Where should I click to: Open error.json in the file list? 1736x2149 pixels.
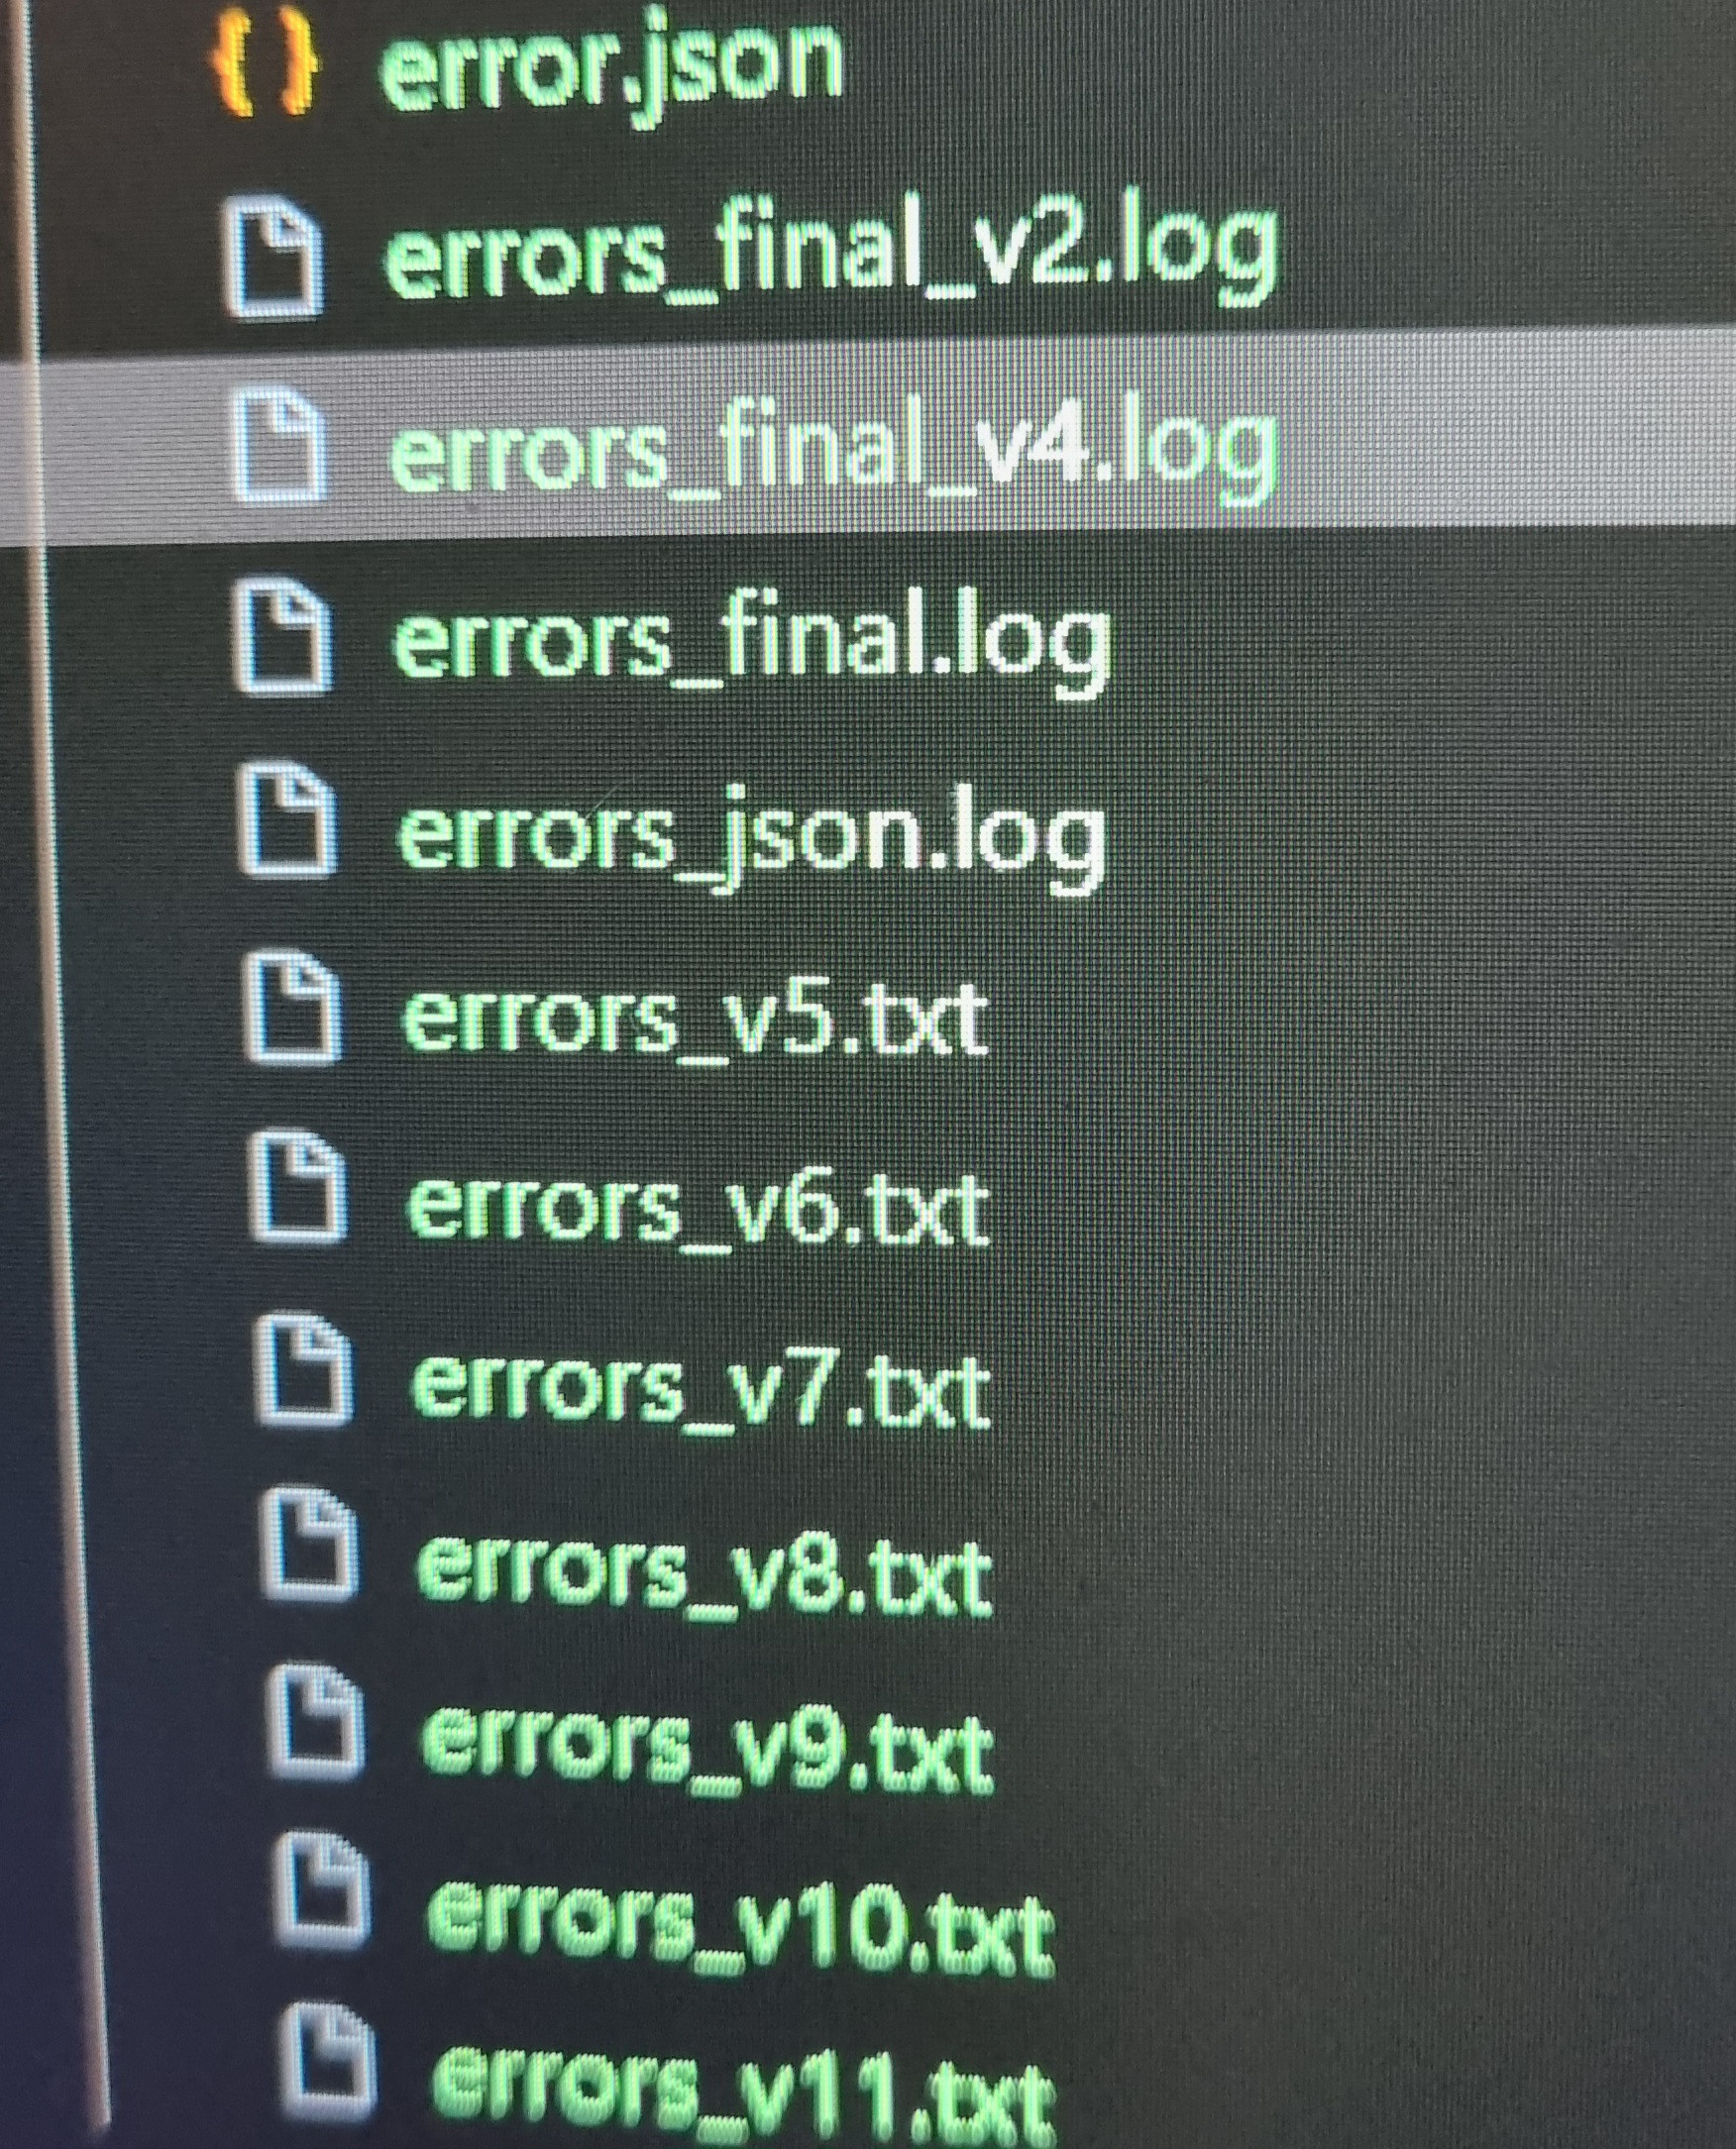(x=612, y=68)
